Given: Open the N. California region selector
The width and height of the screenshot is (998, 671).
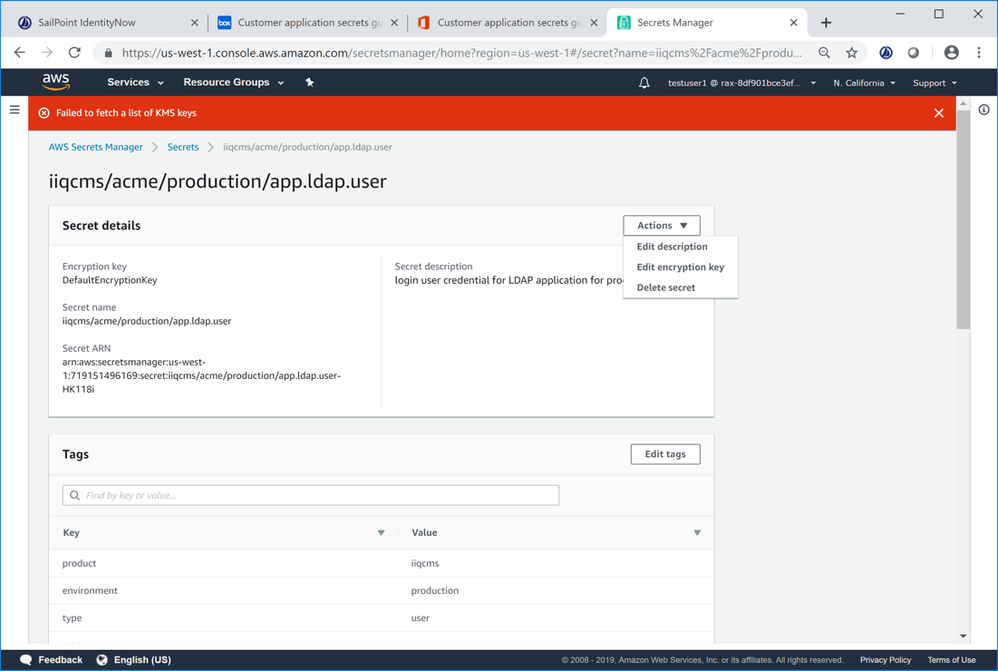Looking at the screenshot, I should click(864, 83).
